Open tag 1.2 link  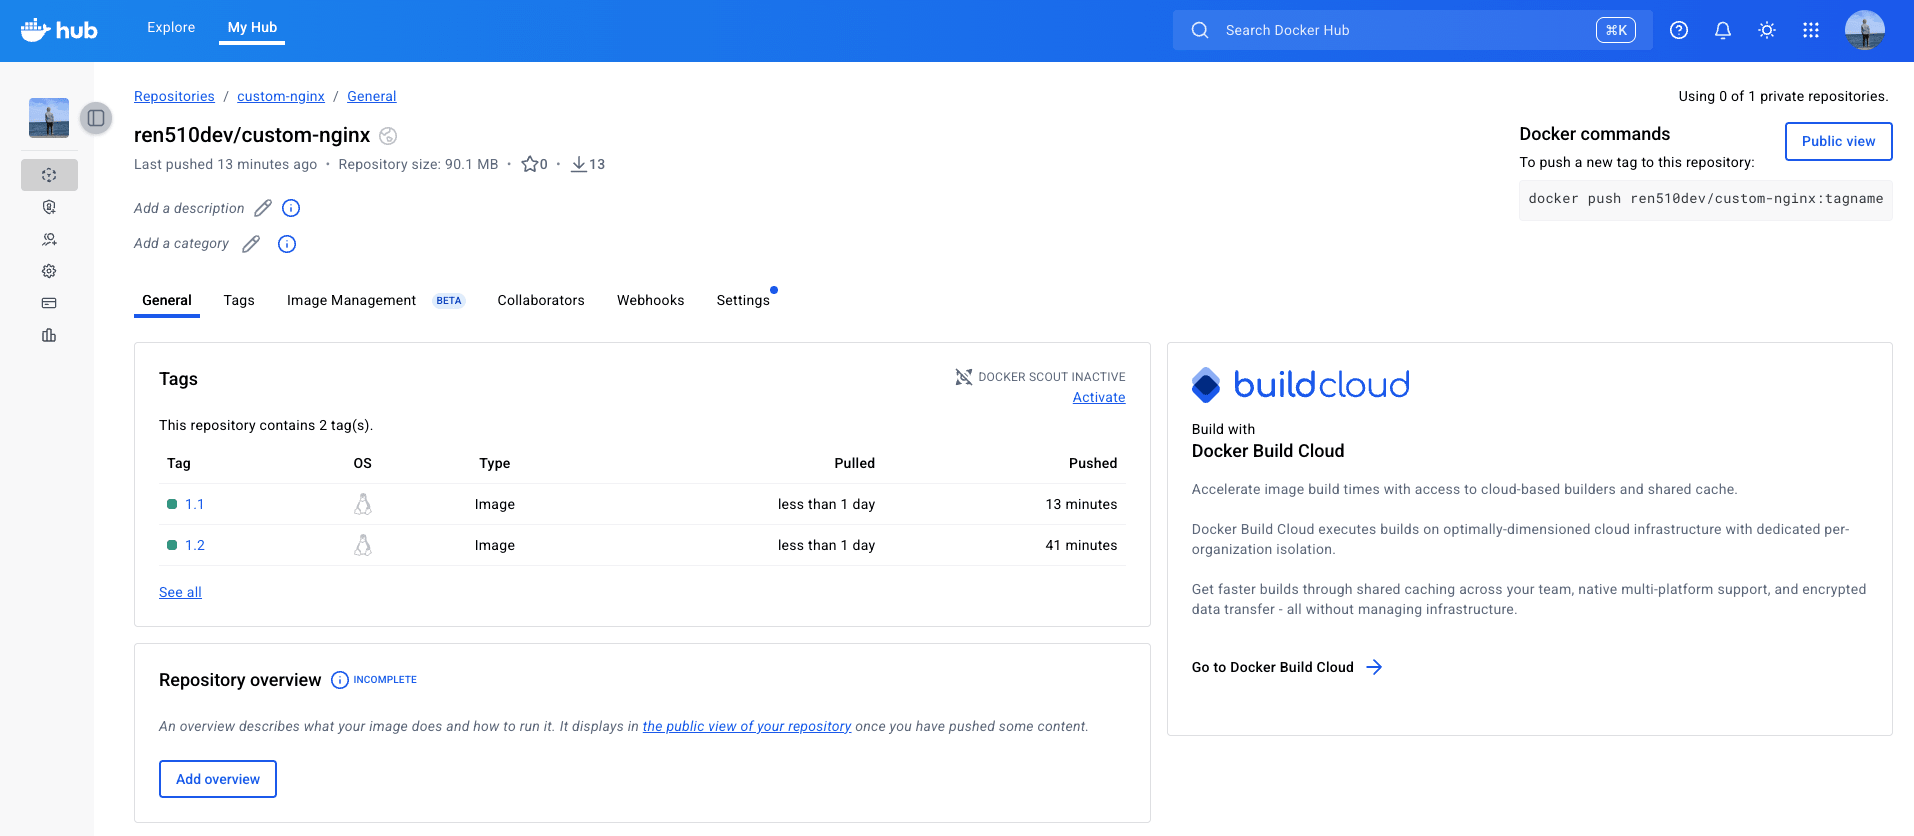tap(195, 545)
